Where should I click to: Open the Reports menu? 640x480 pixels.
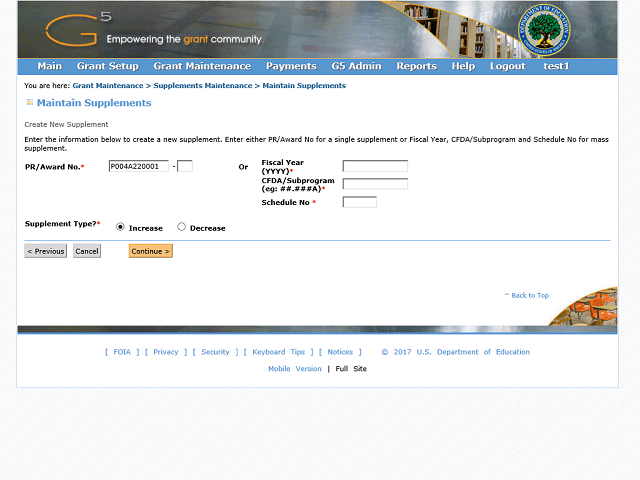[x=416, y=66]
